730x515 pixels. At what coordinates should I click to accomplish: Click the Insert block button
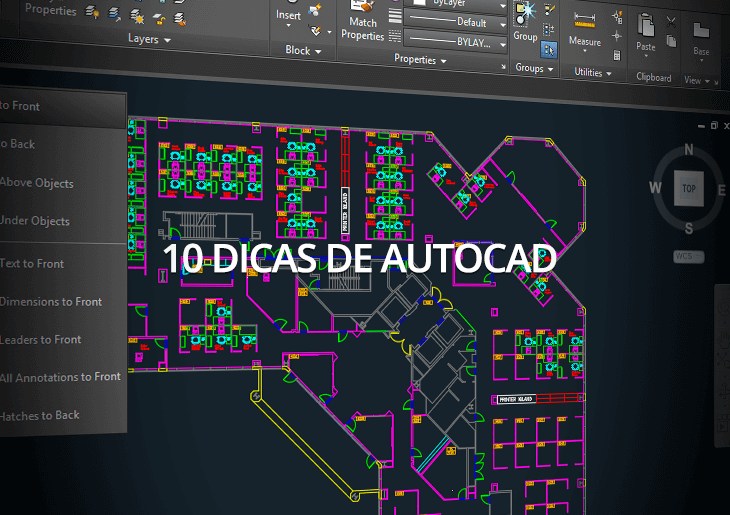(288, 15)
